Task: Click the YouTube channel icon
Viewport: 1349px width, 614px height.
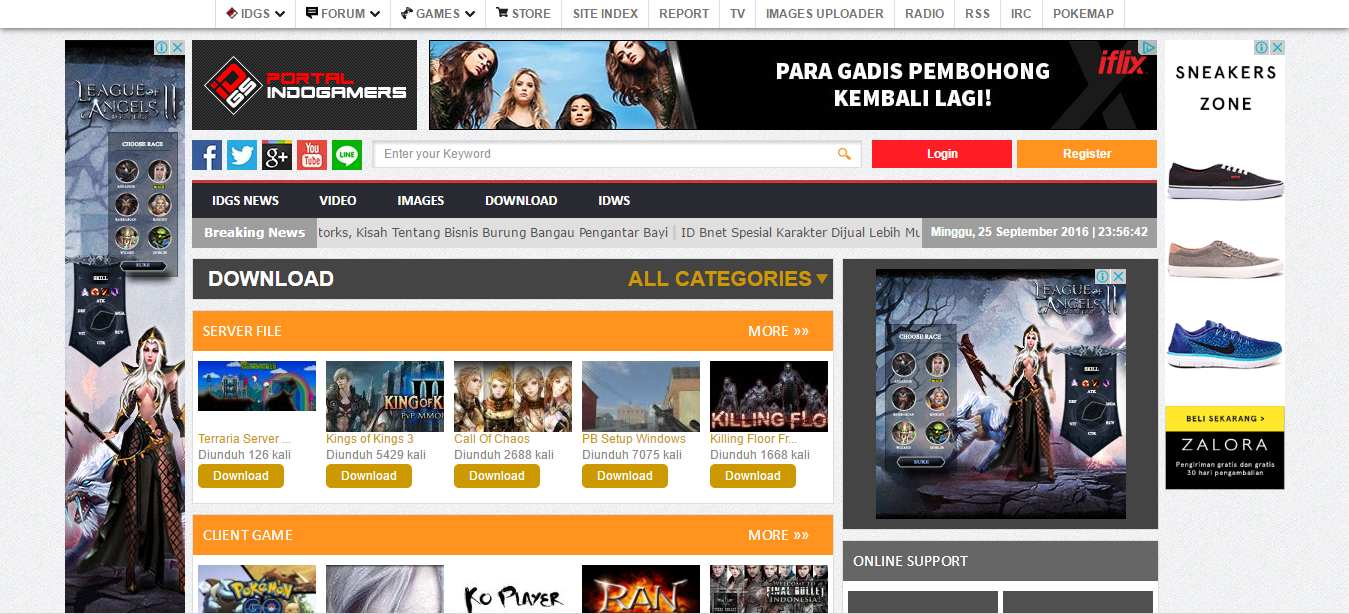Action: point(312,155)
